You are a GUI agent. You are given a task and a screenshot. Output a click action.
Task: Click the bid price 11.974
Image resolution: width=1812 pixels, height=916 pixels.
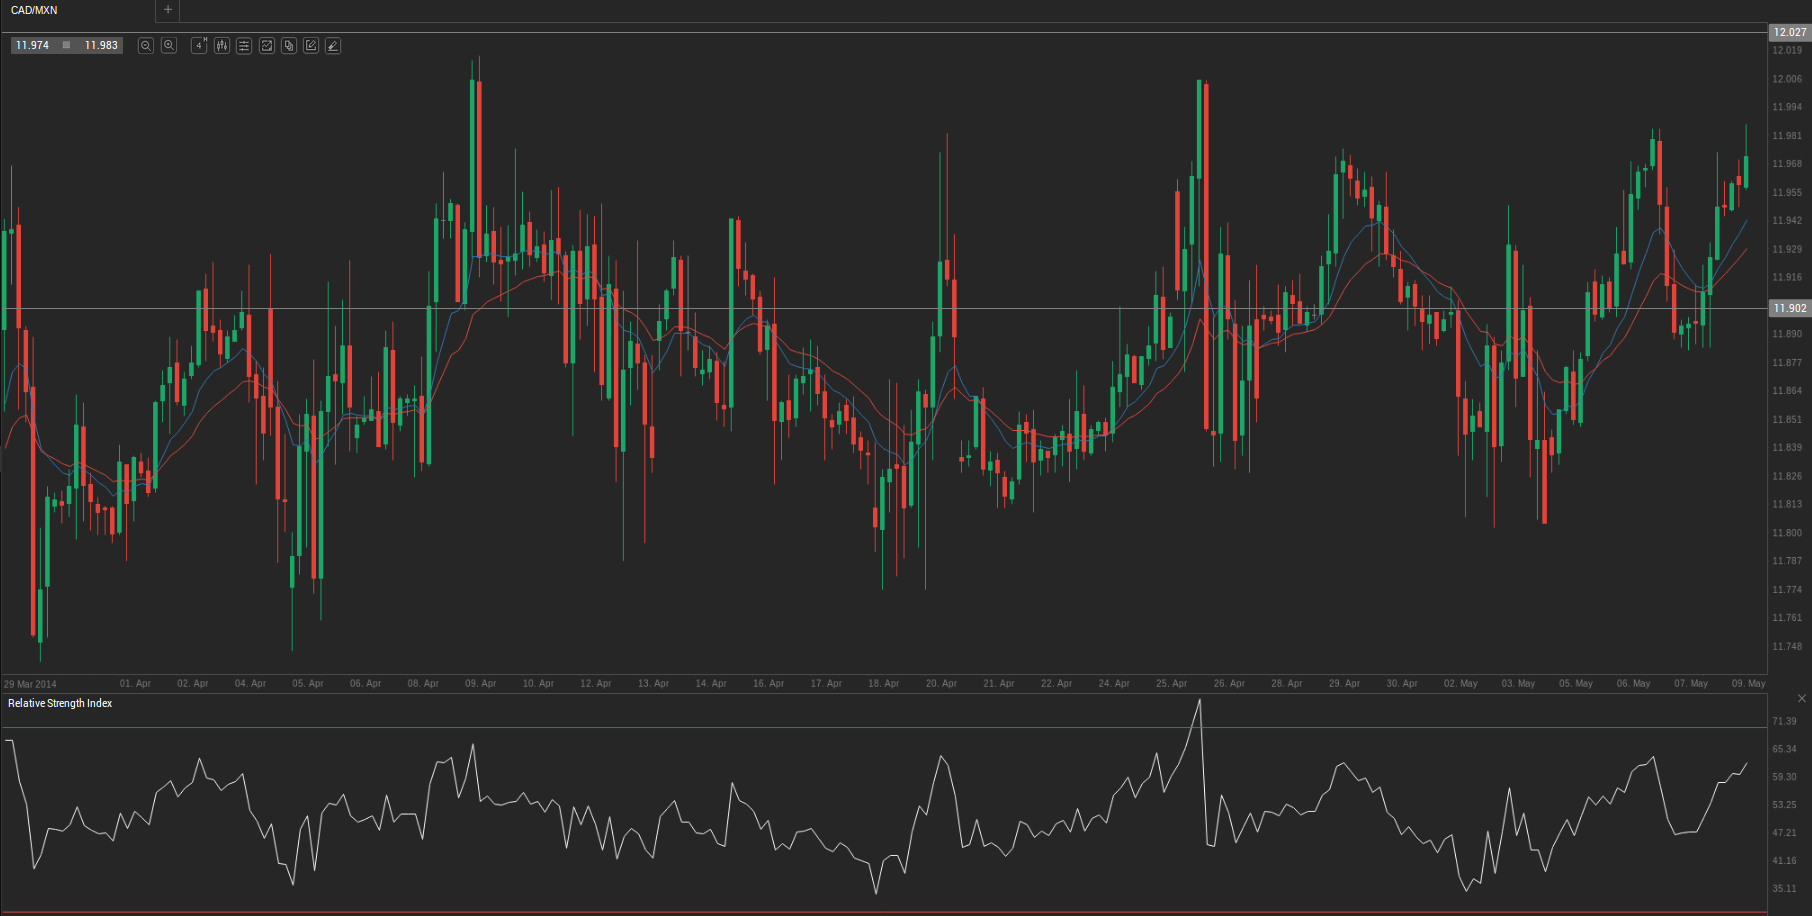click(32, 46)
